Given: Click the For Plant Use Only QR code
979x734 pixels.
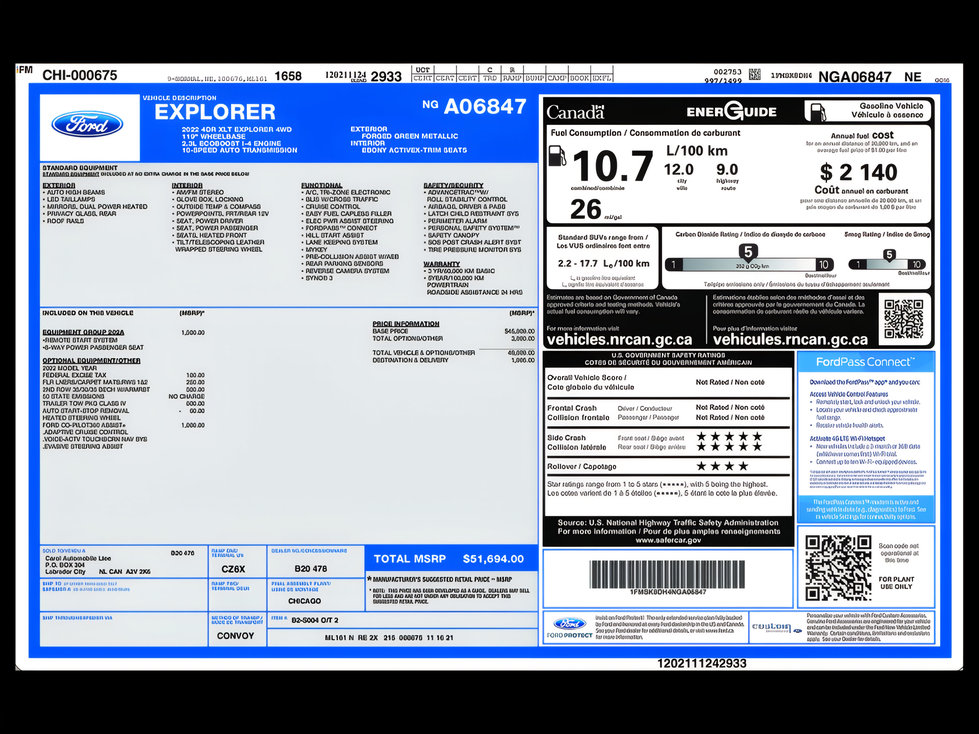Looking at the screenshot, I should coord(837,567).
